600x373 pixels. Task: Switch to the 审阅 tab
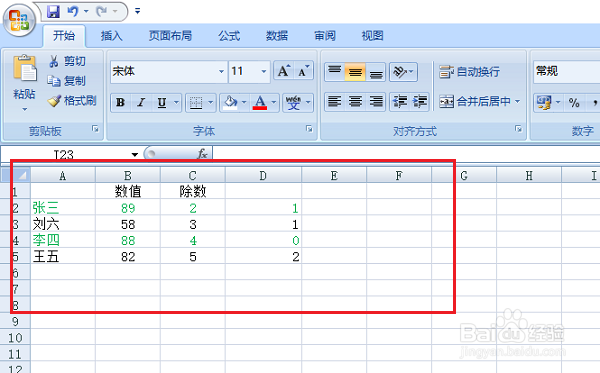coord(325,36)
